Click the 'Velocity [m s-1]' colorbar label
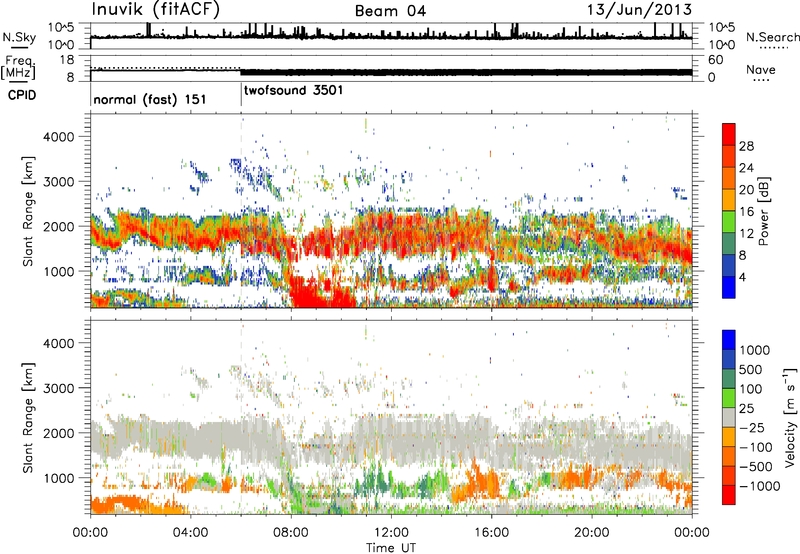The height and width of the screenshot is (554, 800). [x=790, y=417]
